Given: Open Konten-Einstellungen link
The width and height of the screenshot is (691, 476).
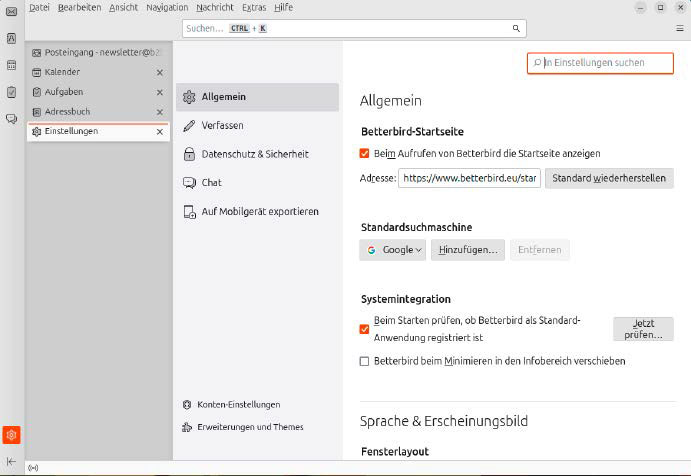Looking at the screenshot, I should coord(238,405).
